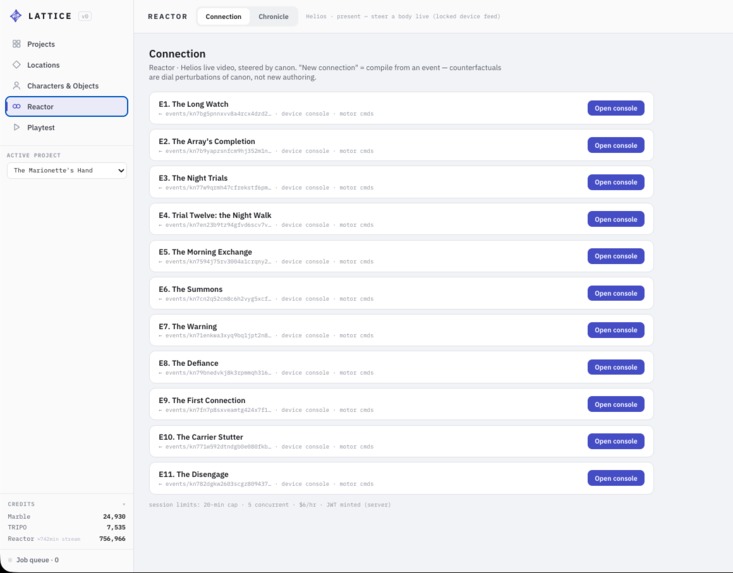Screen dimensions: 733x573
Task: Click the Reactor credits value 756,966
Action: (x=112, y=538)
